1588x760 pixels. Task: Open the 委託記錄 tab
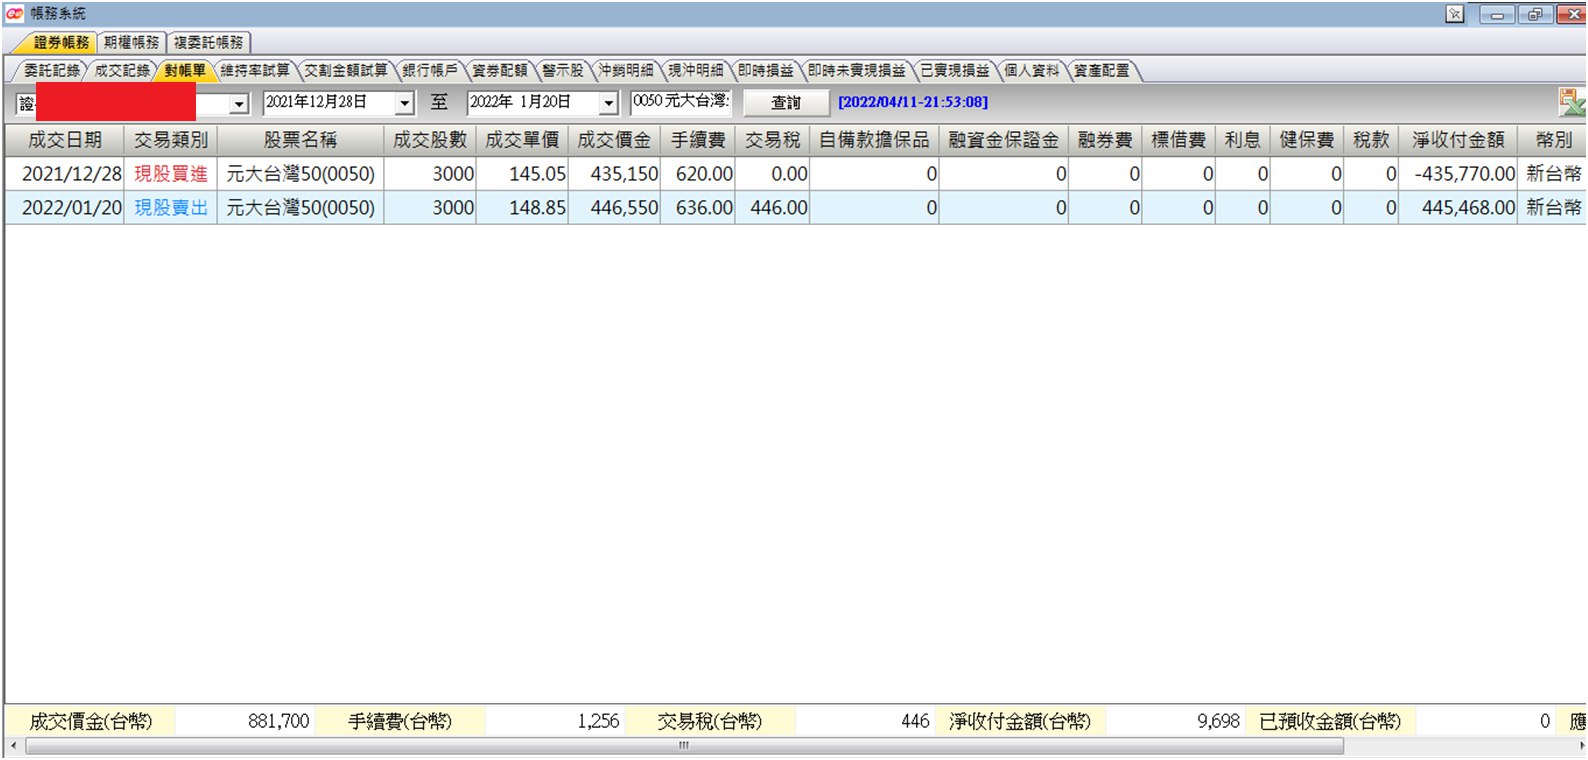(x=52, y=70)
